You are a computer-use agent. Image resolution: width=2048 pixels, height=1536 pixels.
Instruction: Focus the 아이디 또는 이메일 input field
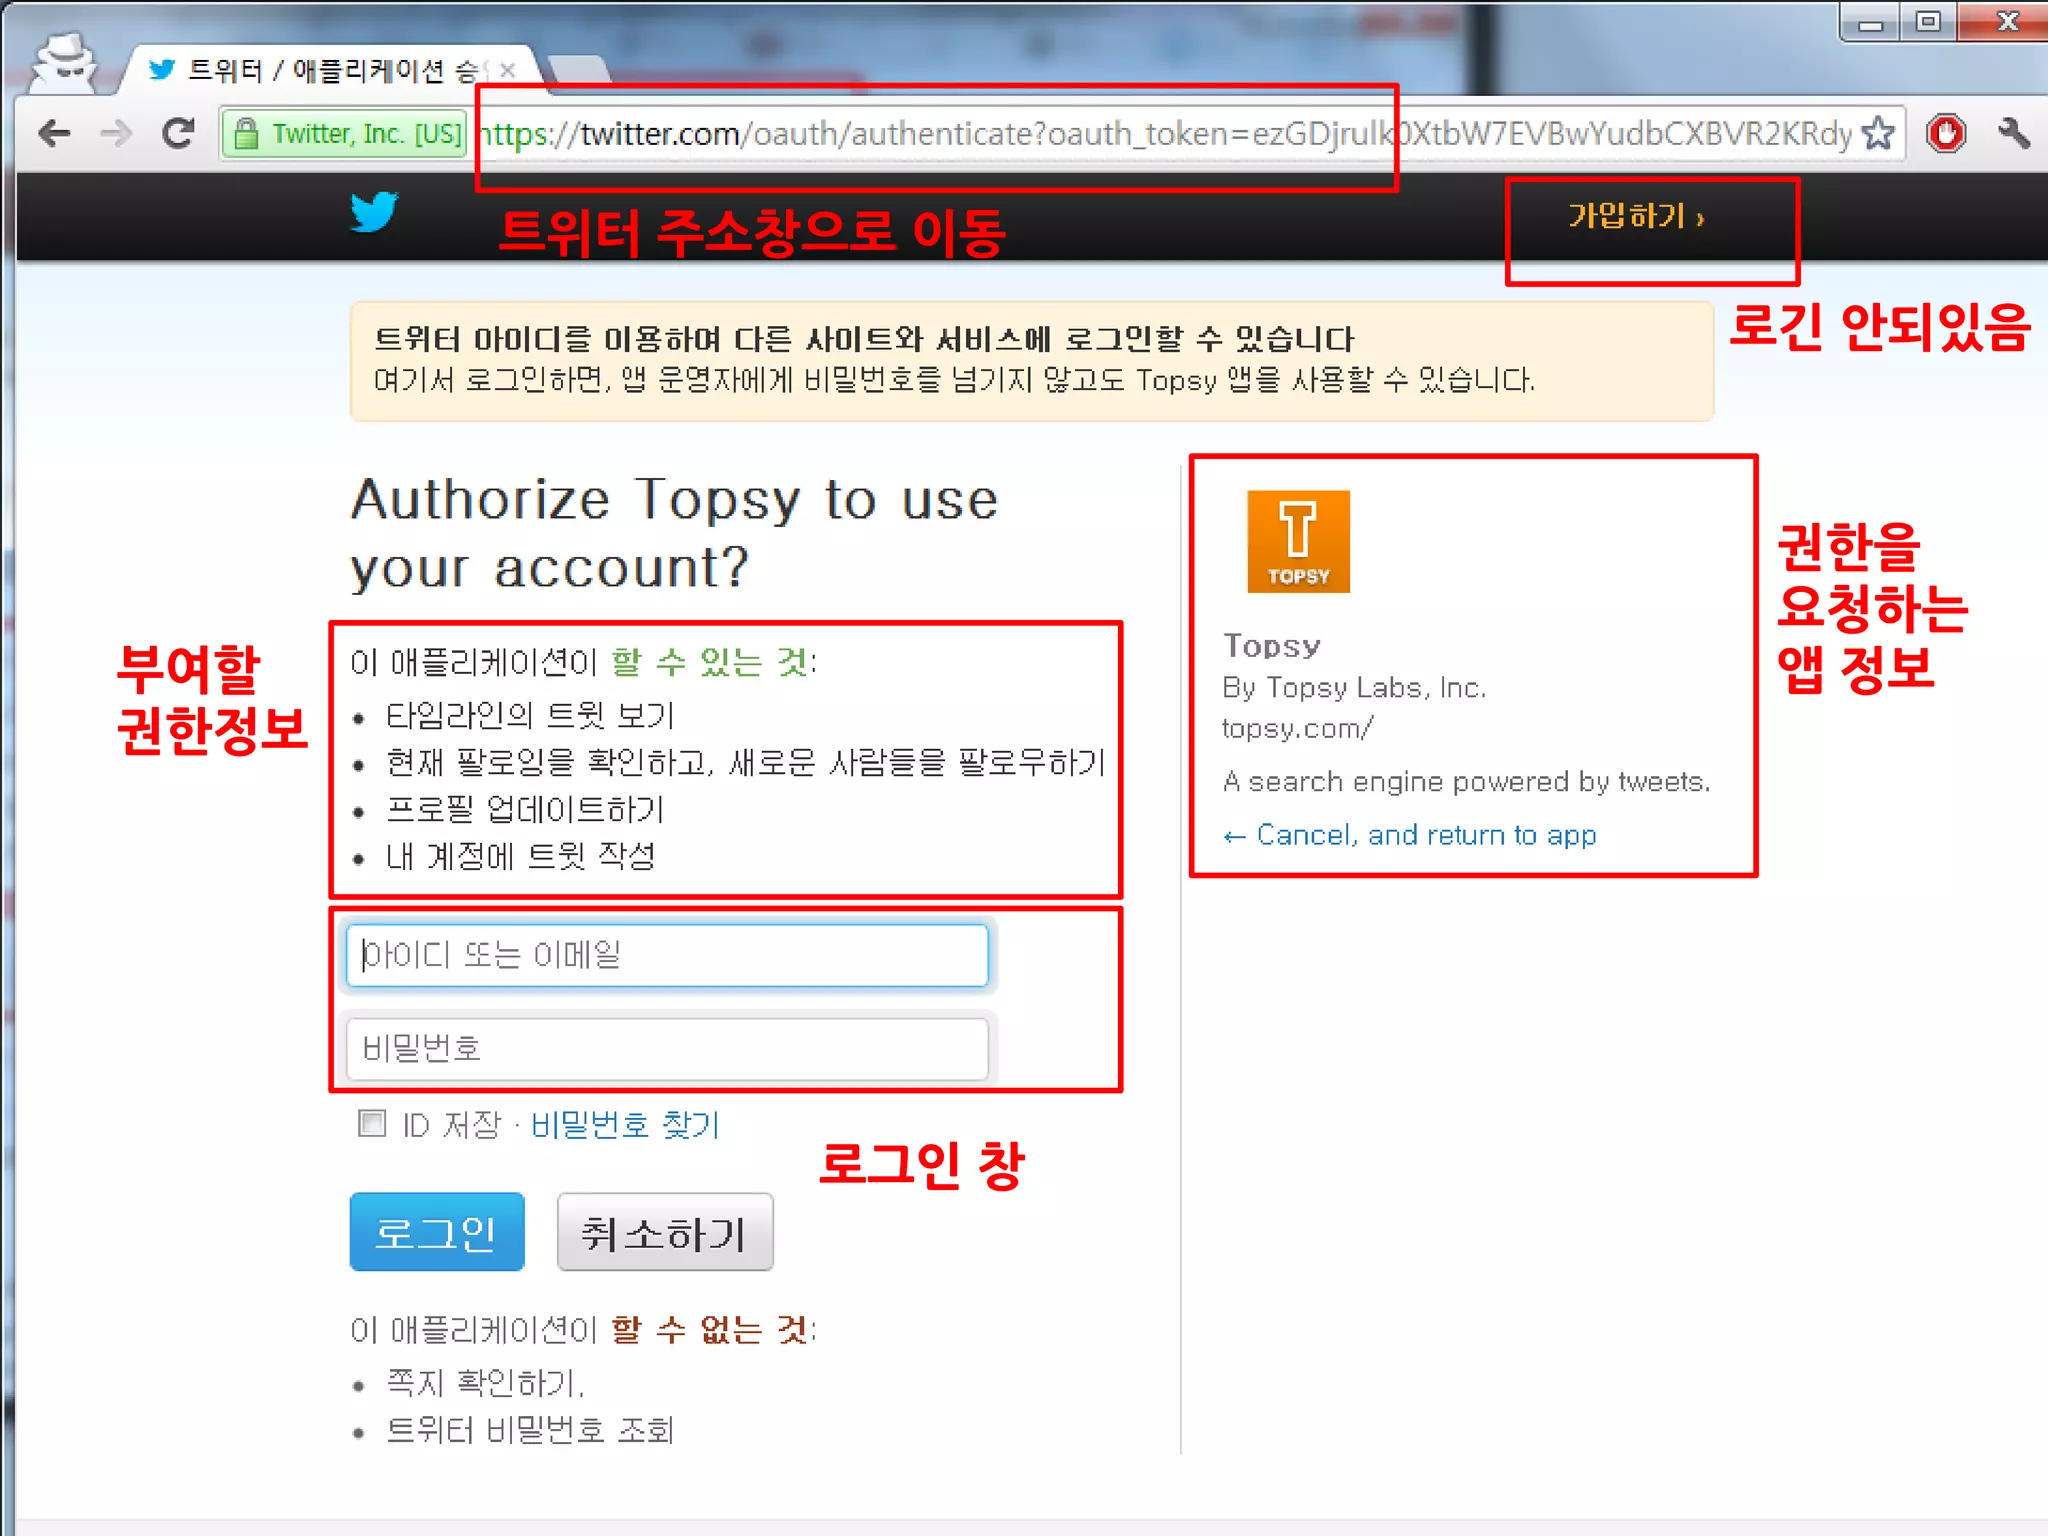[x=667, y=955]
